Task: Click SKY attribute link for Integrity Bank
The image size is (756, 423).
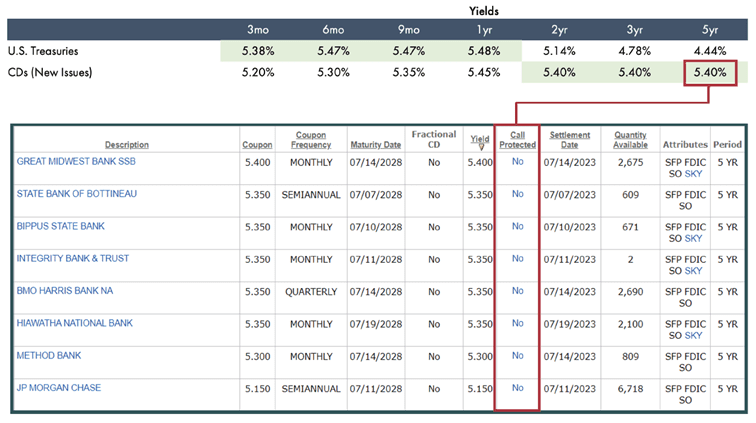Action: pos(693,271)
